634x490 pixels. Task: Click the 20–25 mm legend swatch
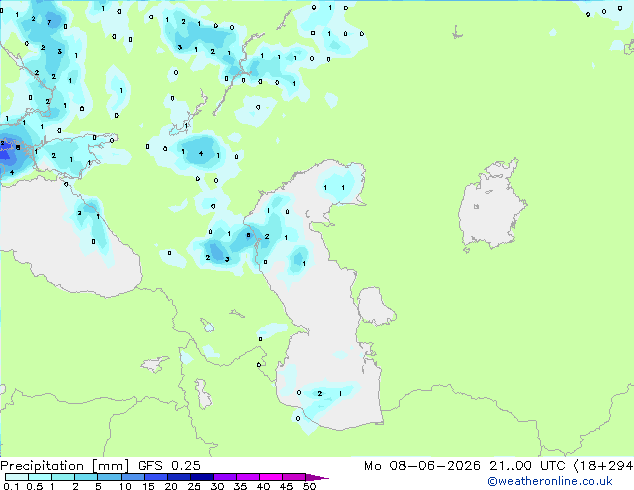[179, 477]
